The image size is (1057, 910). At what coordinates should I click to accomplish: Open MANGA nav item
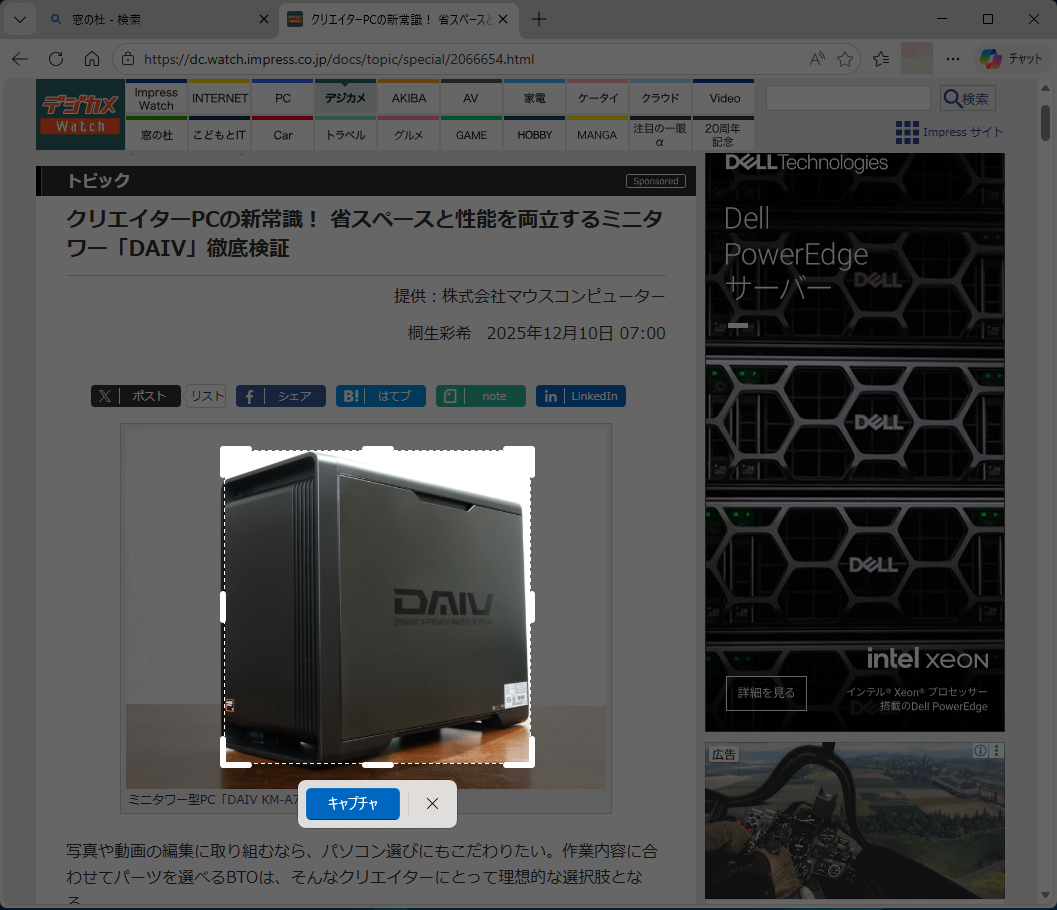coord(597,134)
